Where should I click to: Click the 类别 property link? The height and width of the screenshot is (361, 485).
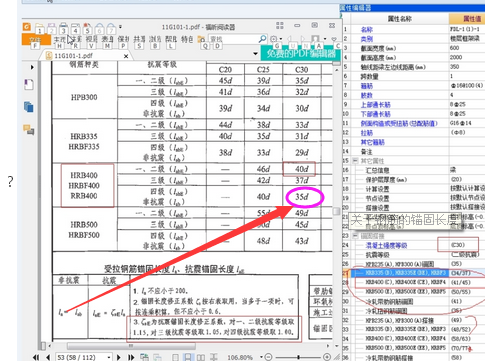click(367, 39)
